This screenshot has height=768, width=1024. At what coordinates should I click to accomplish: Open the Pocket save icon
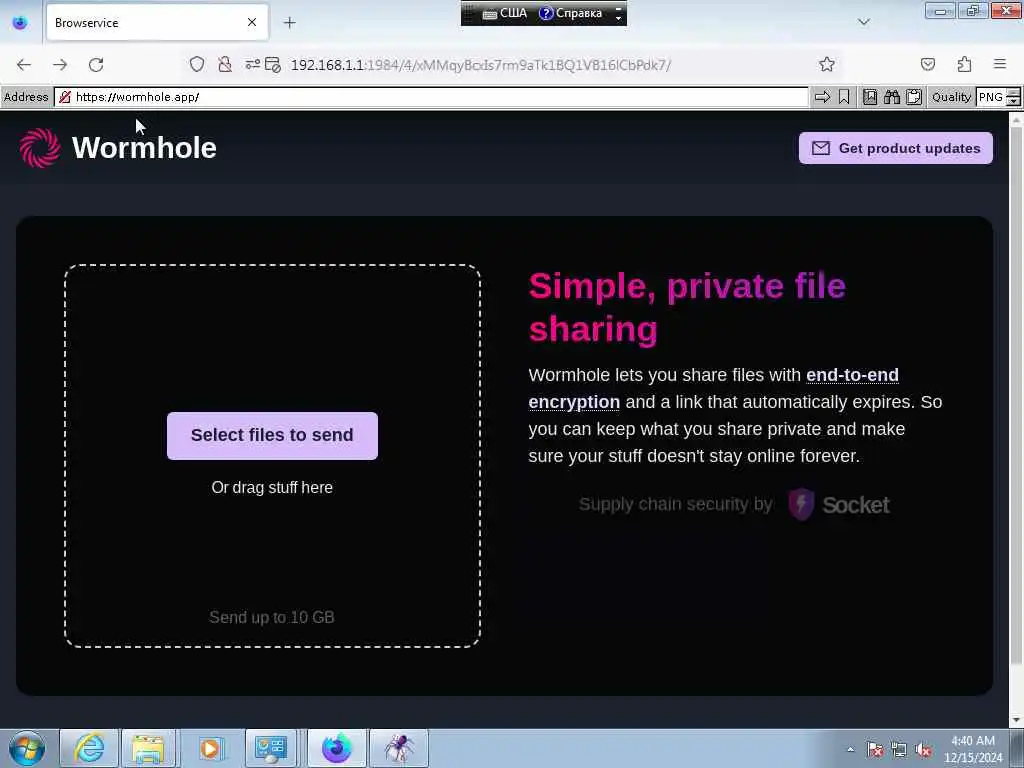coord(928,64)
